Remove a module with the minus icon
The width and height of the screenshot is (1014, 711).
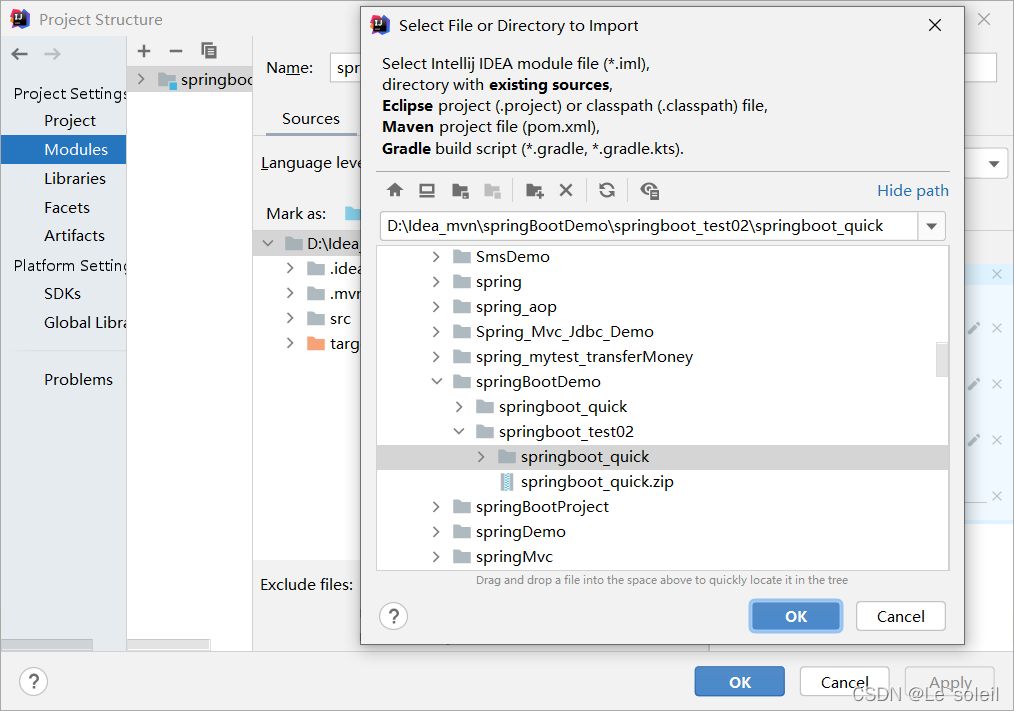coord(175,50)
